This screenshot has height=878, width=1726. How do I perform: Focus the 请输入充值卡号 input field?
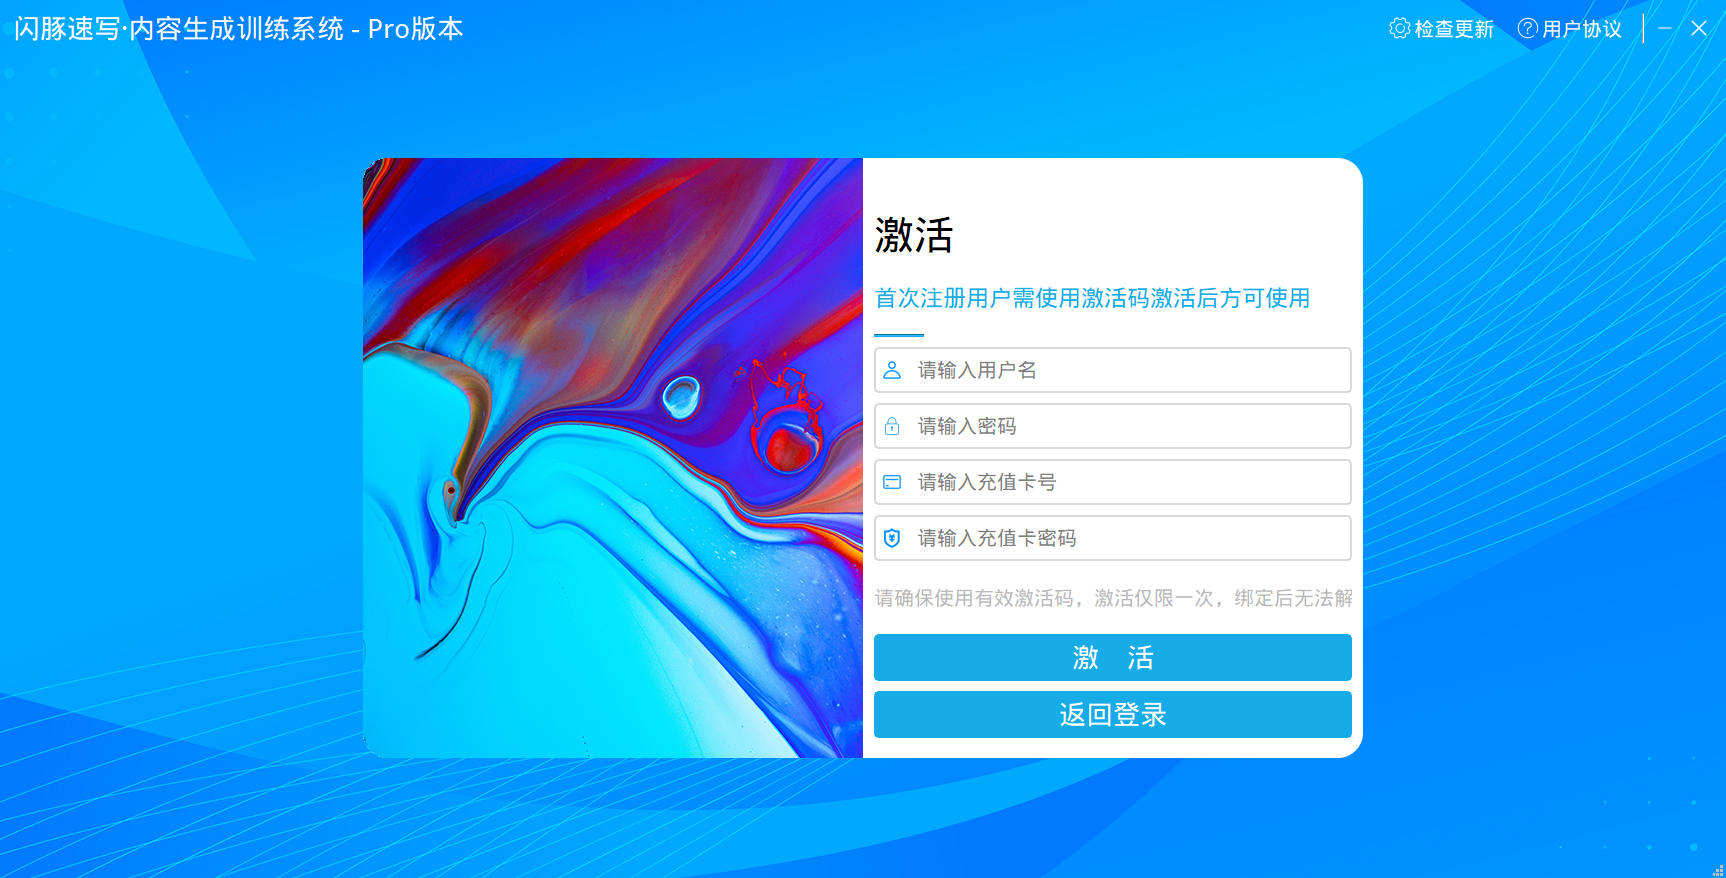[1113, 482]
